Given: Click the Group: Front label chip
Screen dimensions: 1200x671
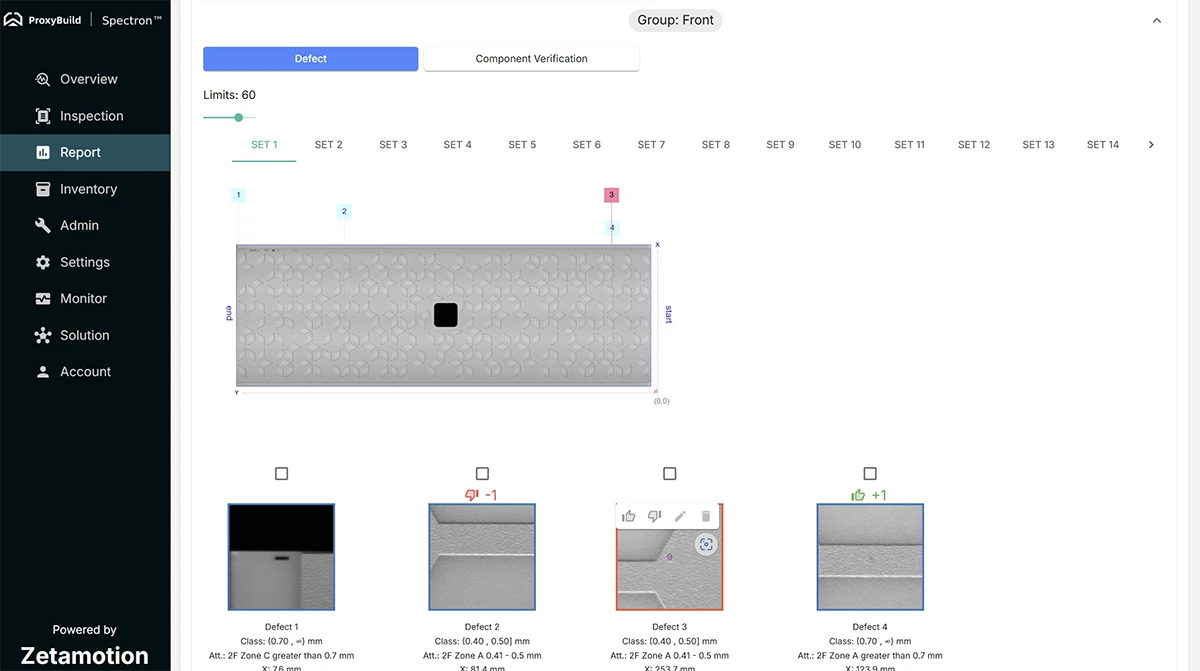Looking at the screenshot, I should click(676, 20).
